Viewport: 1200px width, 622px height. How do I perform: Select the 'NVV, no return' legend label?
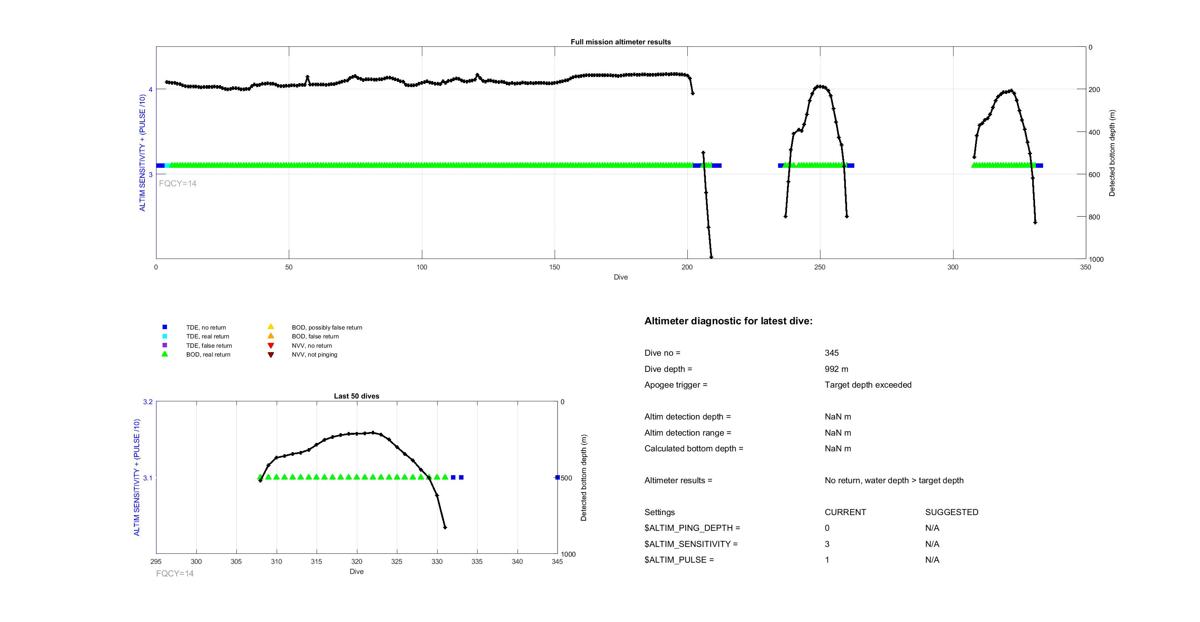tap(311, 345)
